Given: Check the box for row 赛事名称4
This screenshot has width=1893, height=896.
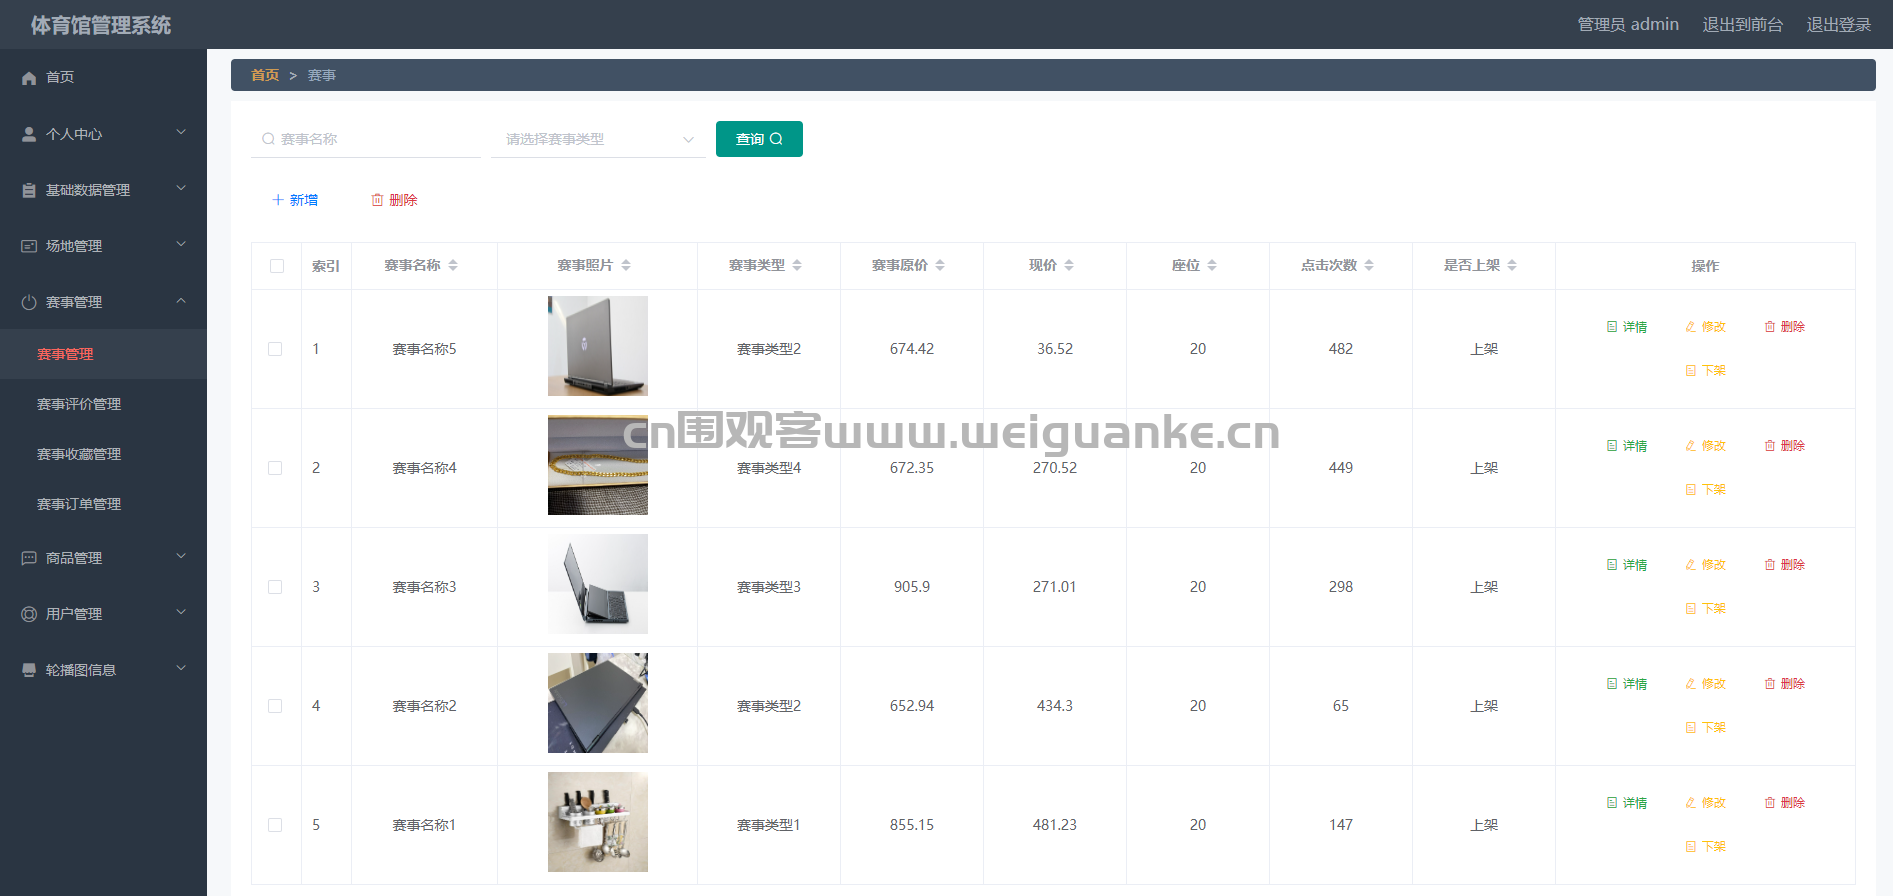Looking at the screenshot, I should tap(275, 468).
